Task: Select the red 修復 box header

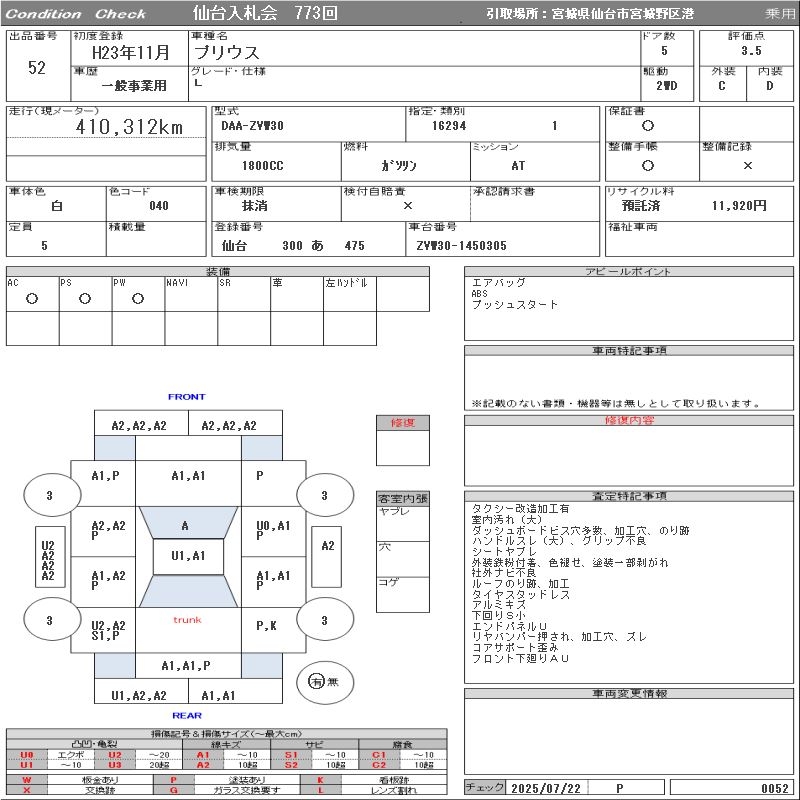Action: 403,423
